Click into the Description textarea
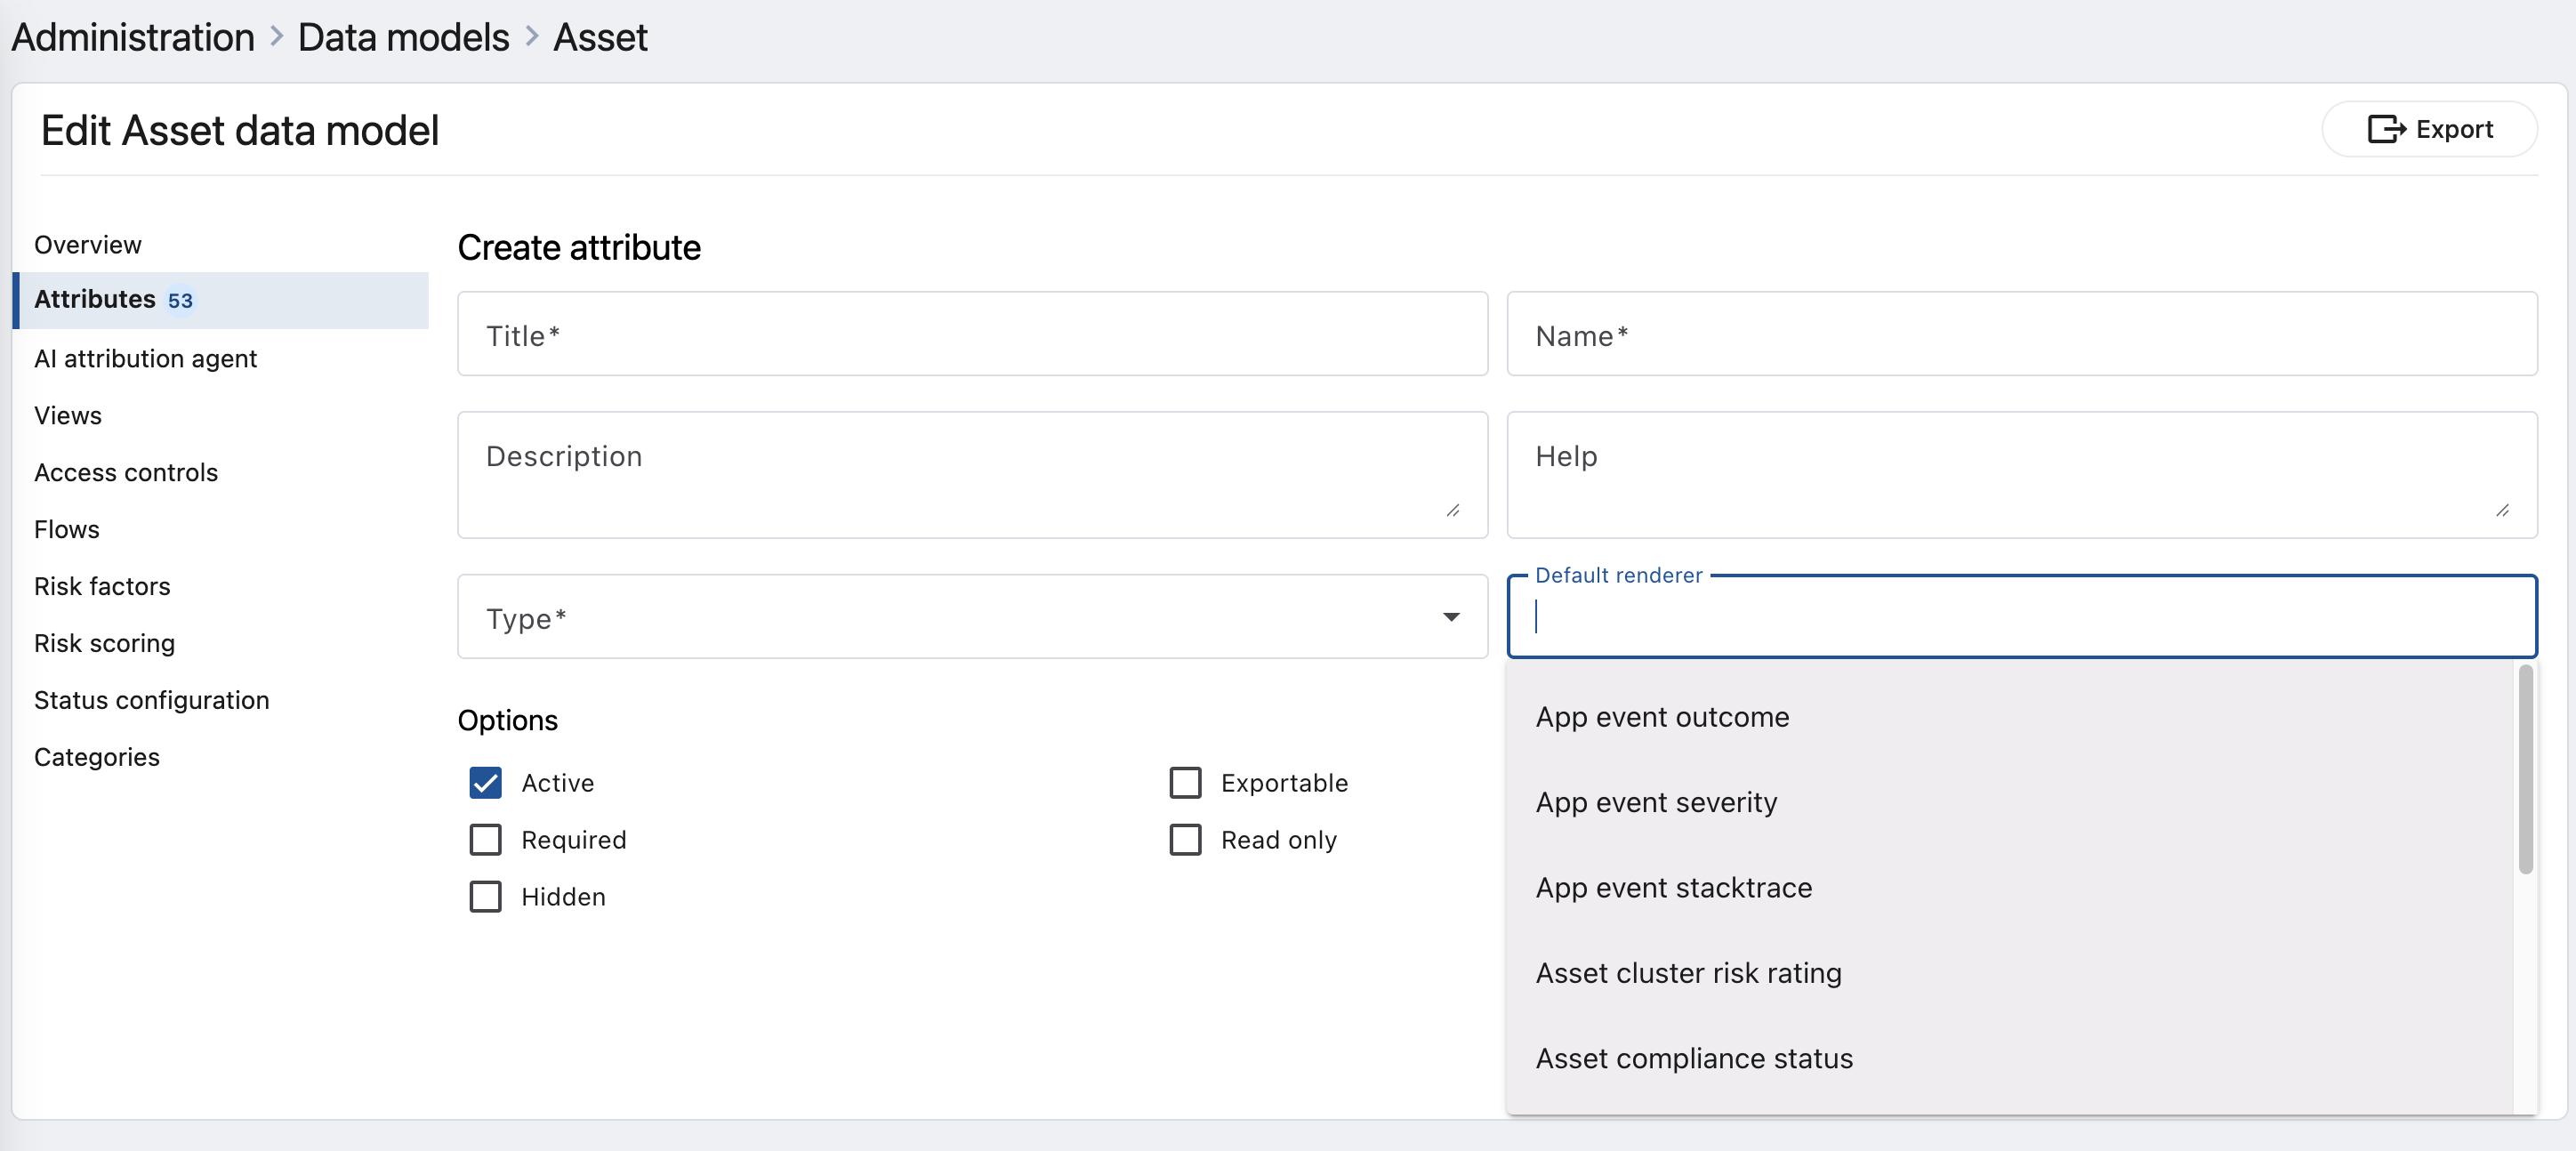 tap(972, 475)
